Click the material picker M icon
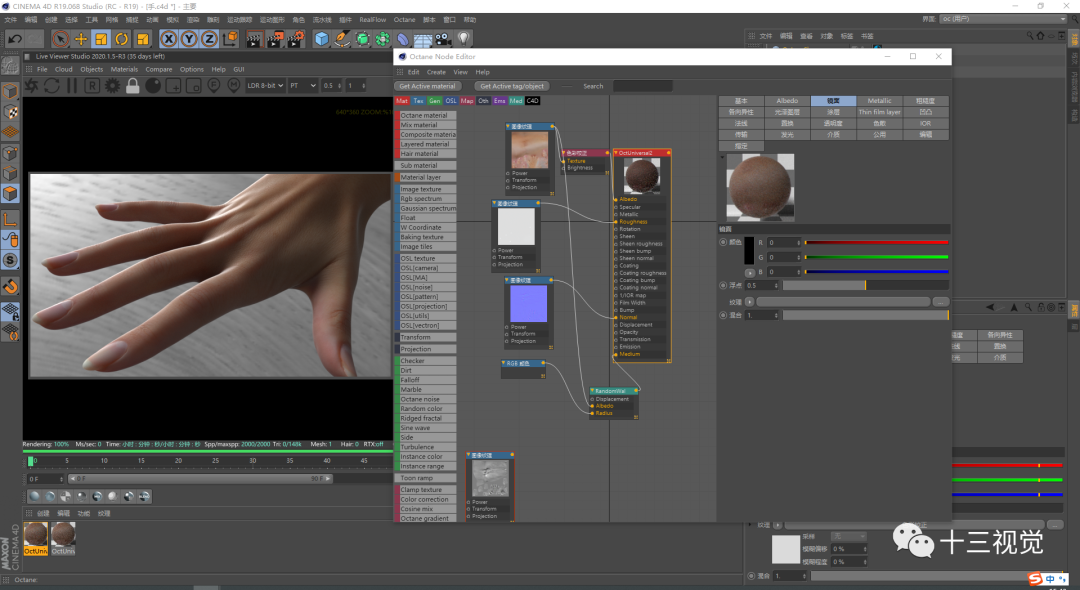1080x590 pixels. tap(234, 86)
